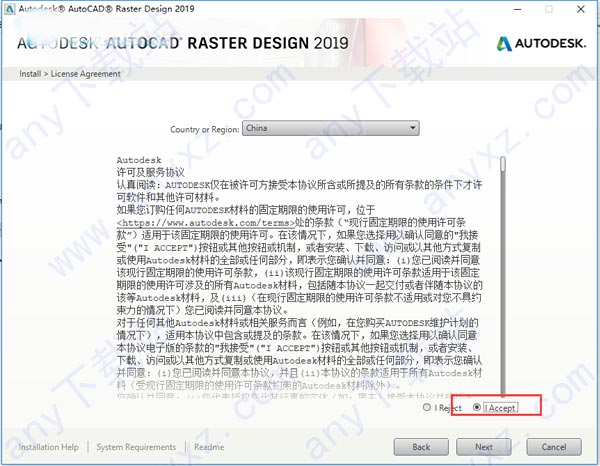Click the Cancel button
Viewport: 600px width, 466px height.
click(x=554, y=447)
